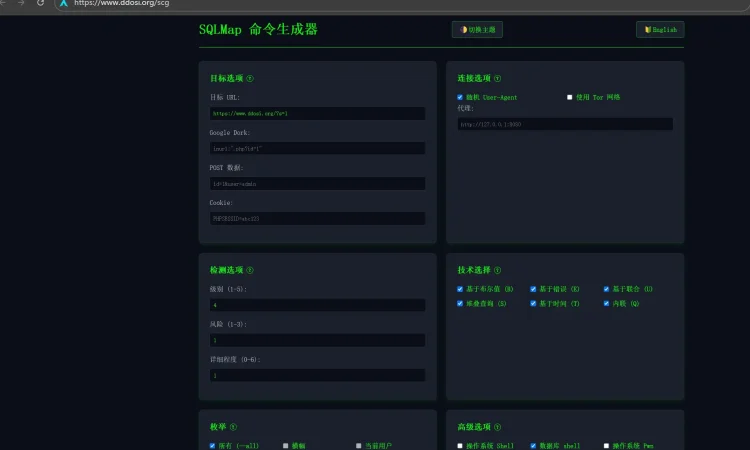
Task: Focus the 级别 (1-5) level field
Action: pos(318,305)
